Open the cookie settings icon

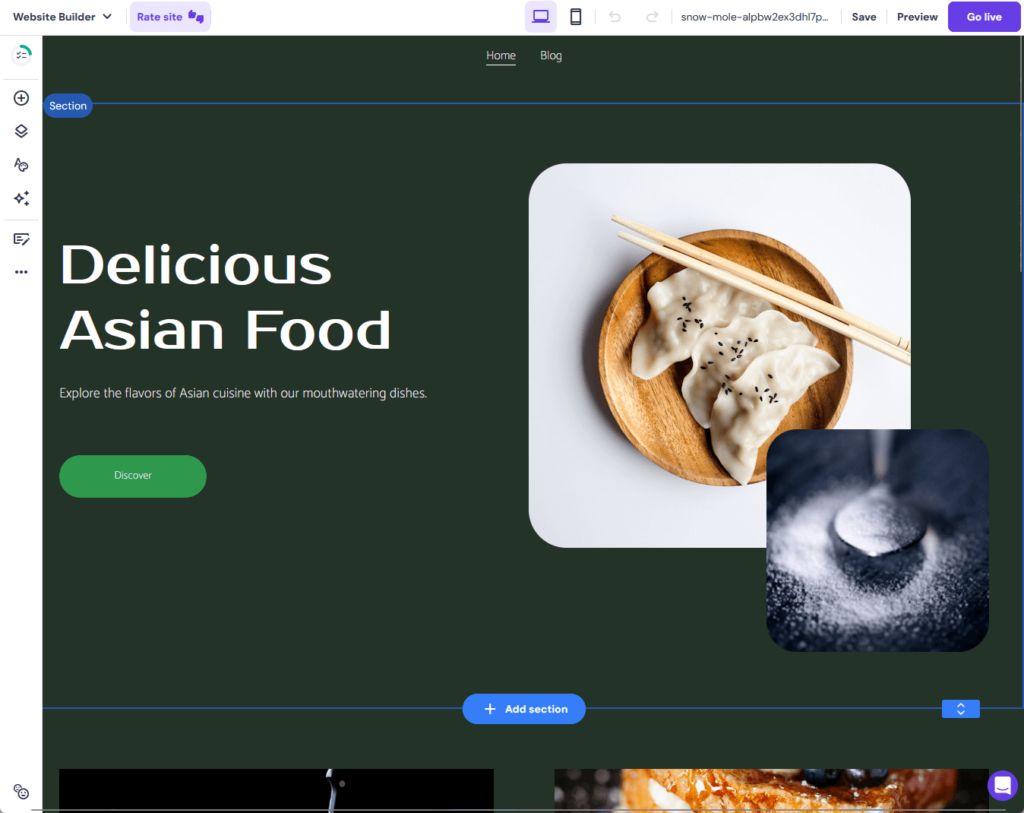(x=22, y=791)
